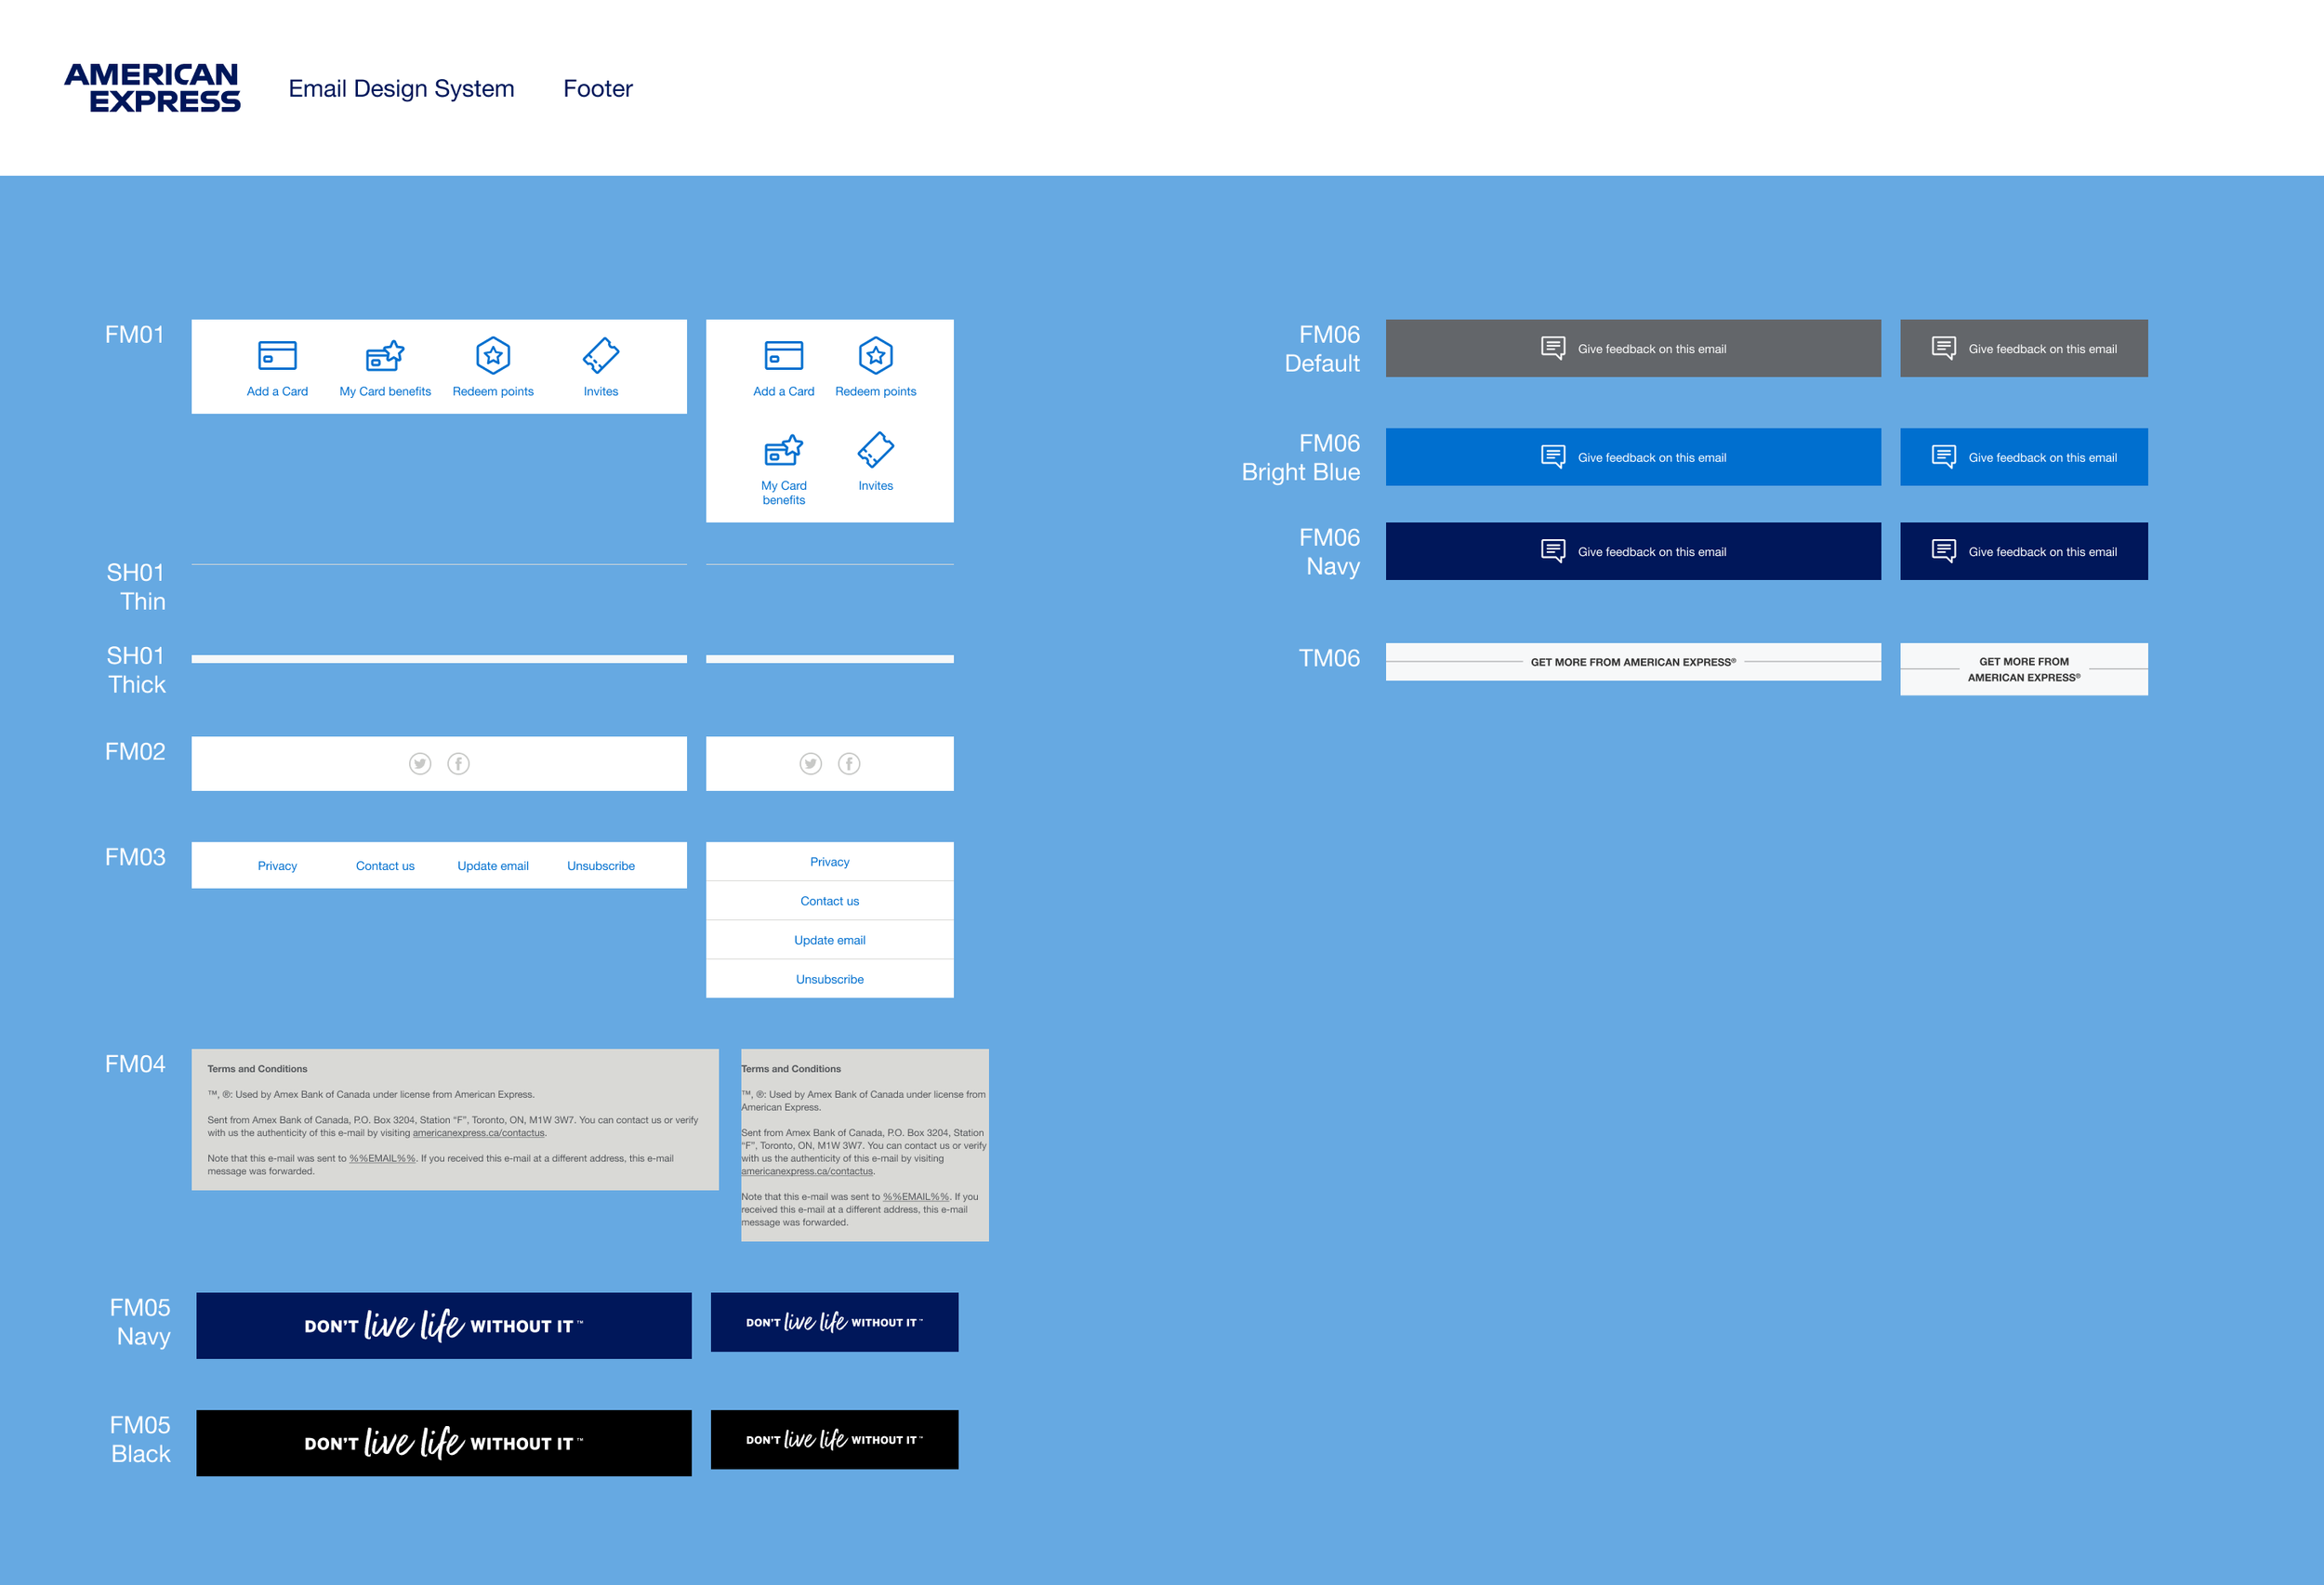
Task: Click Add a Card icon in wide FM01
Action: (277, 355)
